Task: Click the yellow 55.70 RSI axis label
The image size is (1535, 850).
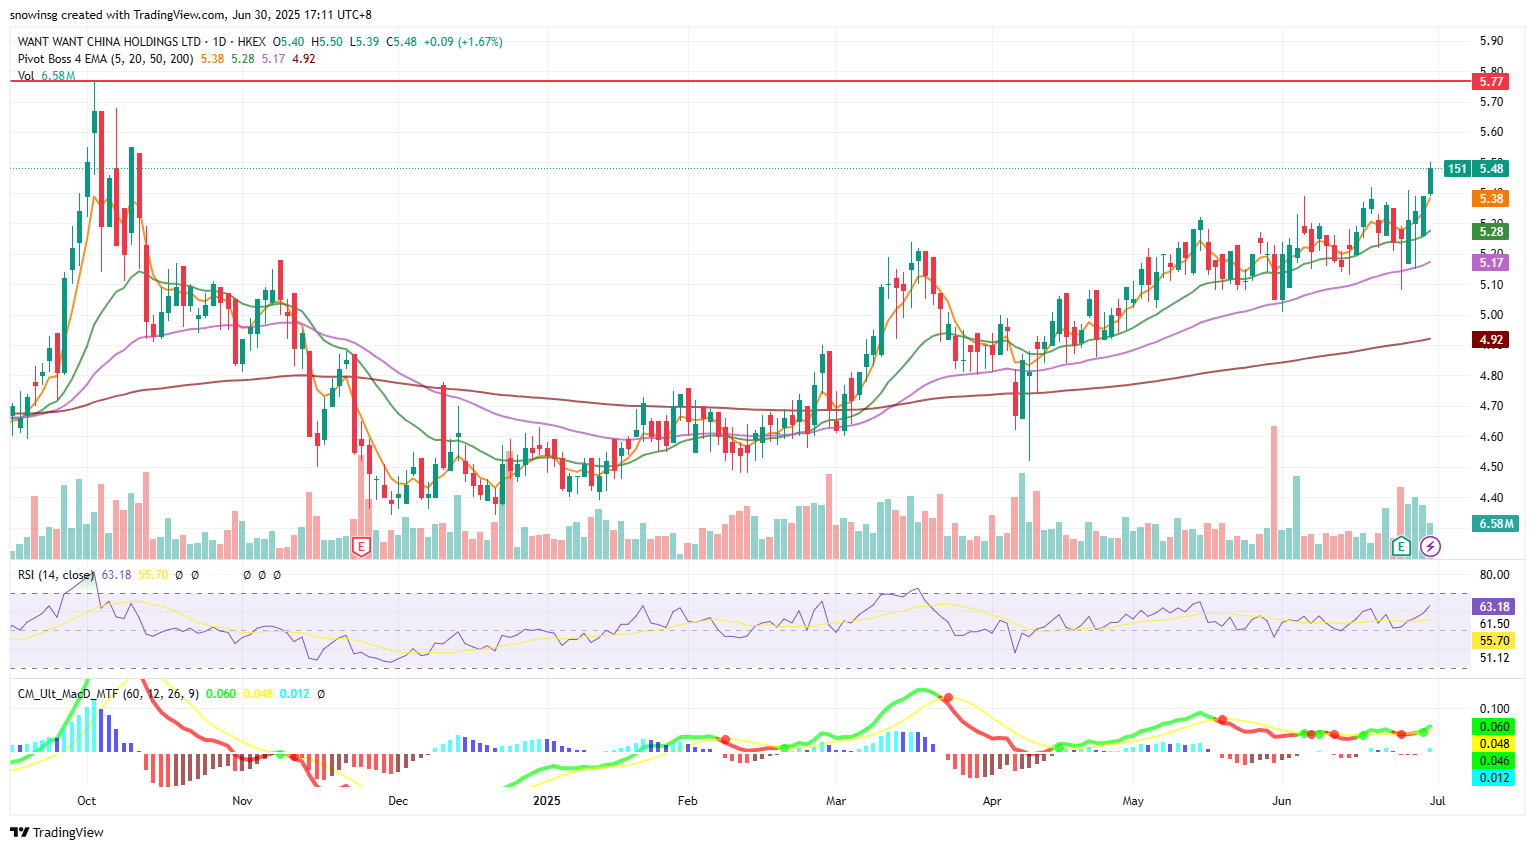Action: (1494, 641)
